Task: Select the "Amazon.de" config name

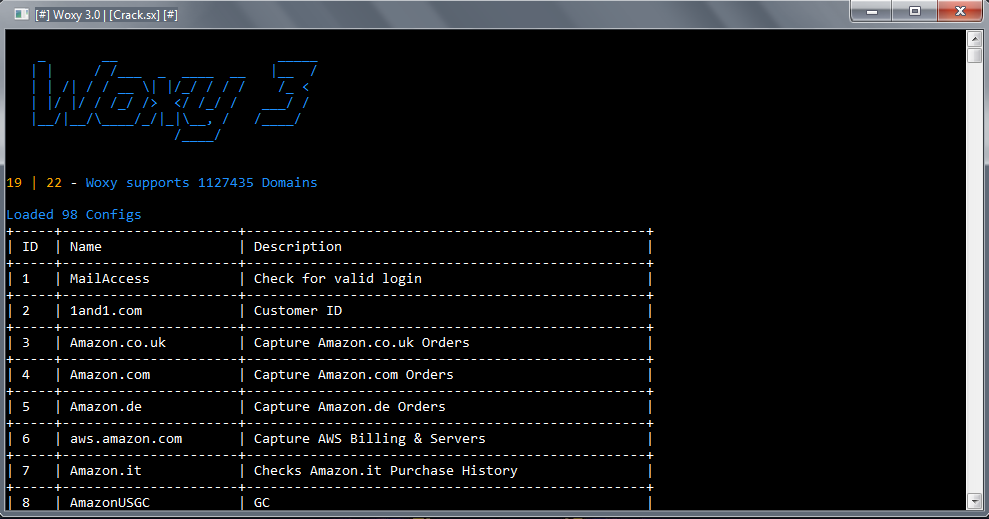Action: click(x=106, y=407)
